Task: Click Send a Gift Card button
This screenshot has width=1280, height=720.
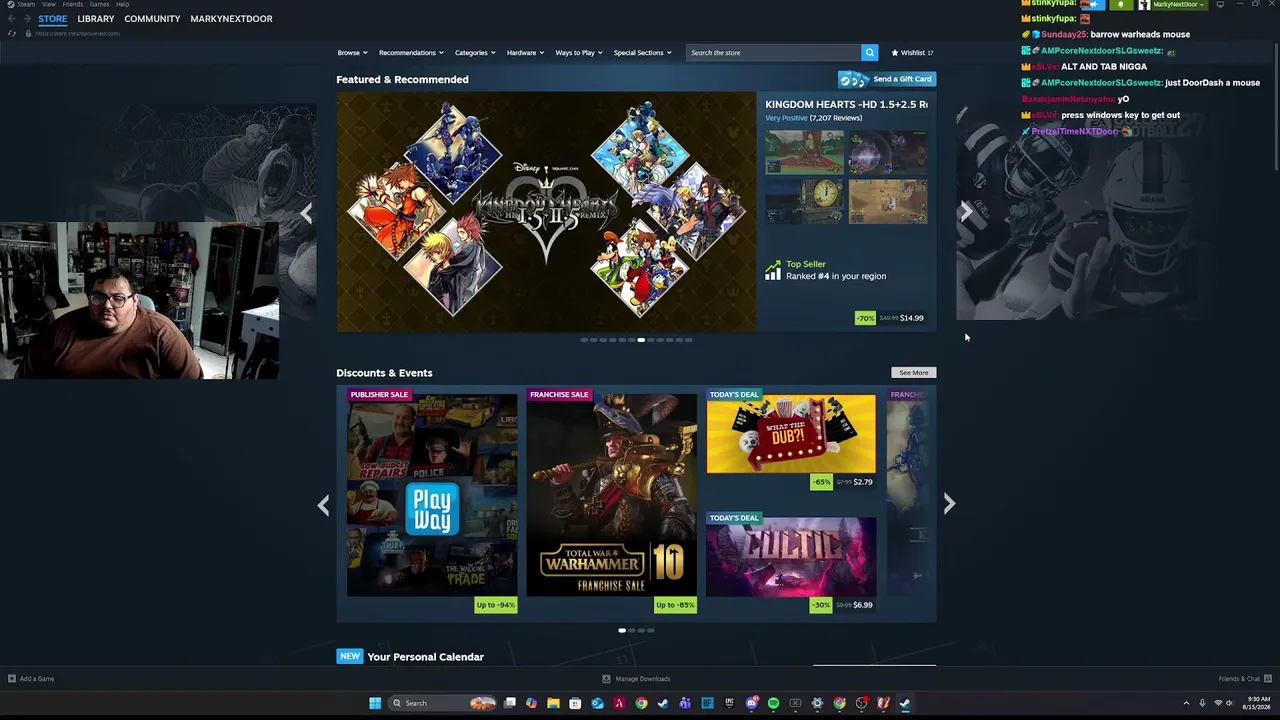Action: tap(887, 79)
